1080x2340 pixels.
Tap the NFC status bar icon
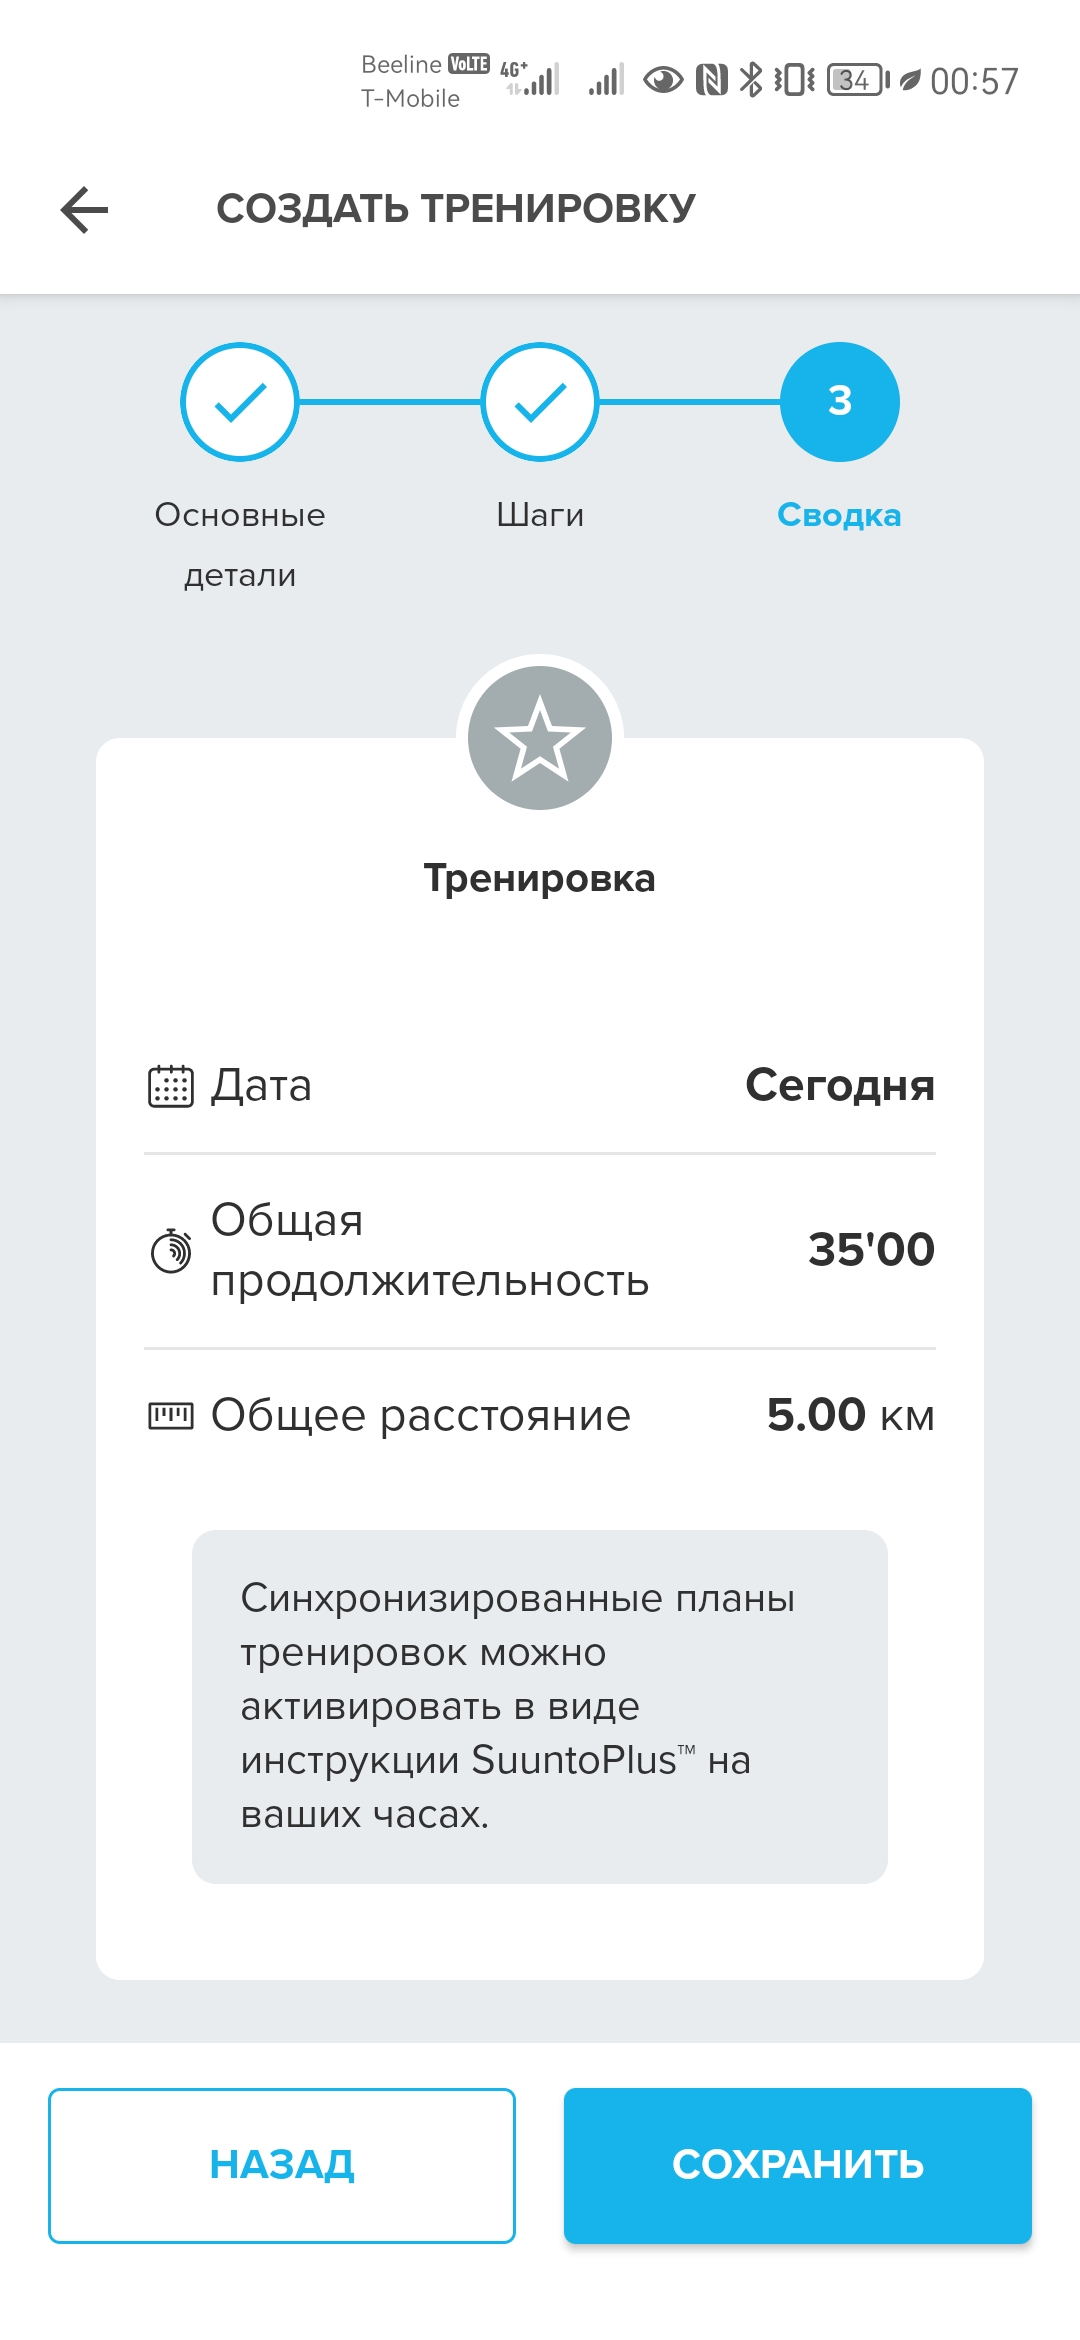(711, 80)
